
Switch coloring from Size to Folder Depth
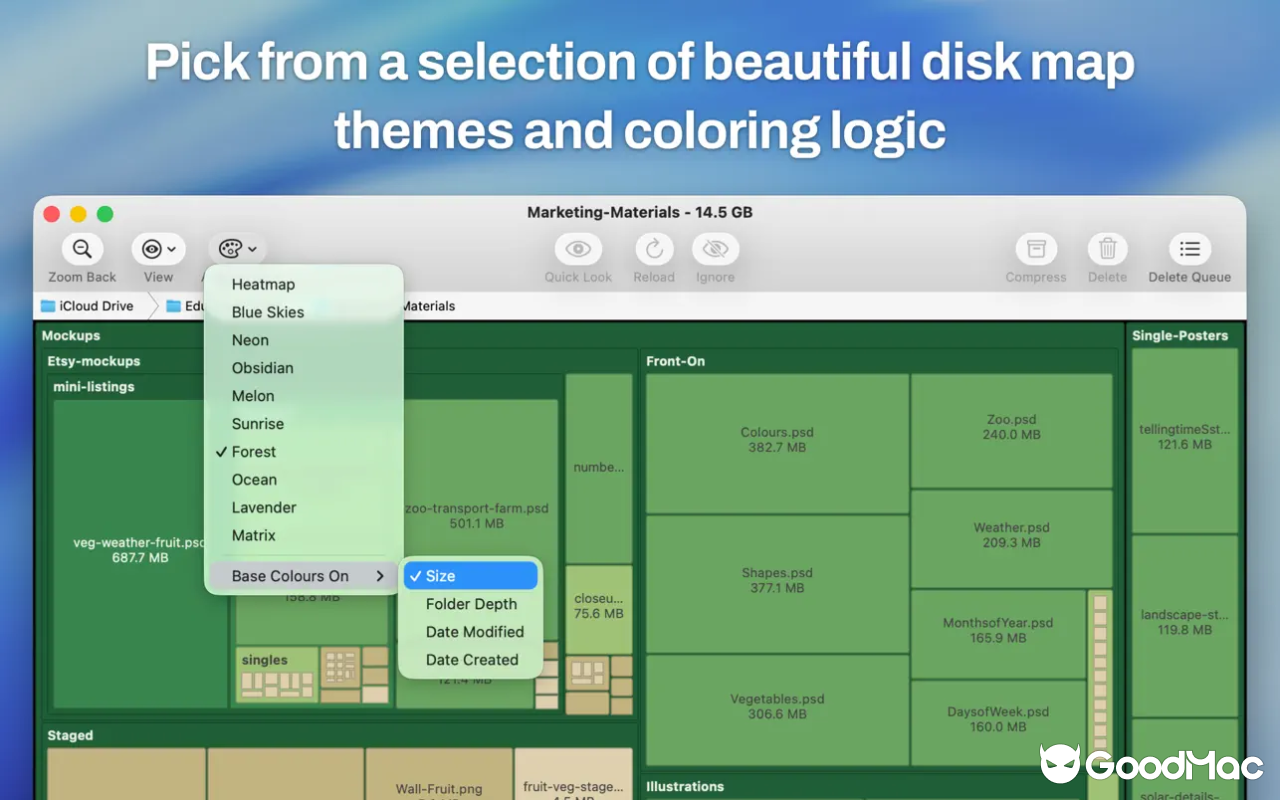(470, 604)
